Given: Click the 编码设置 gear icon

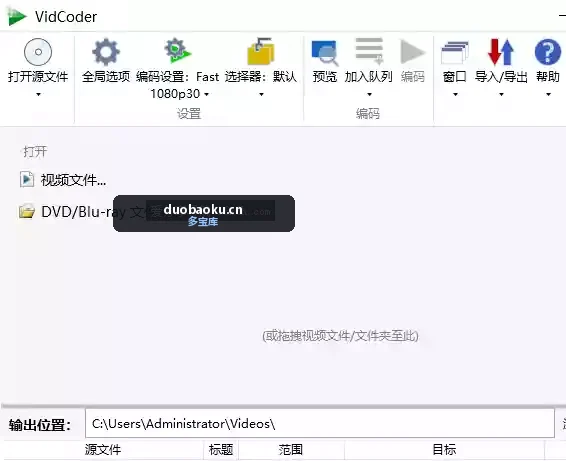Looking at the screenshot, I should [x=177, y=51].
